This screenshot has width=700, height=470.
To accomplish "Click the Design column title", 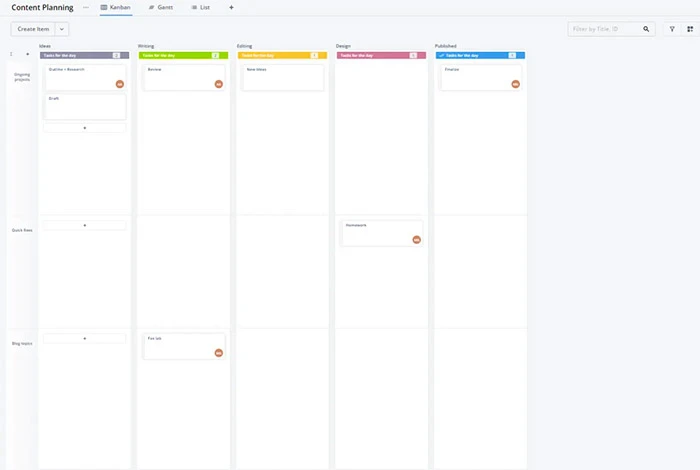I will (343, 46).
